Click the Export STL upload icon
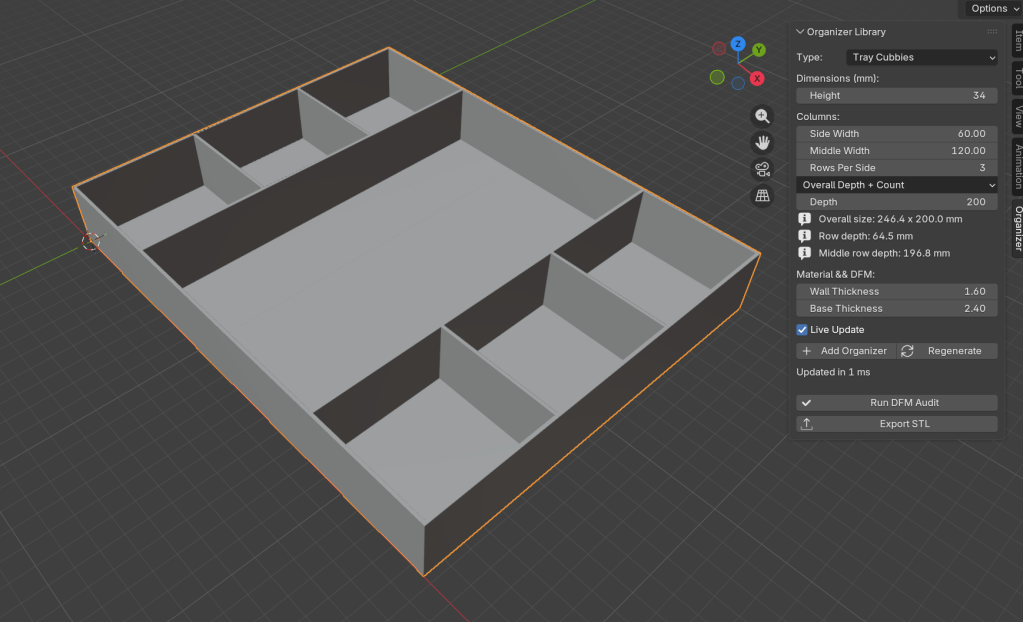Image resolution: width=1023 pixels, height=622 pixels. click(x=806, y=424)
